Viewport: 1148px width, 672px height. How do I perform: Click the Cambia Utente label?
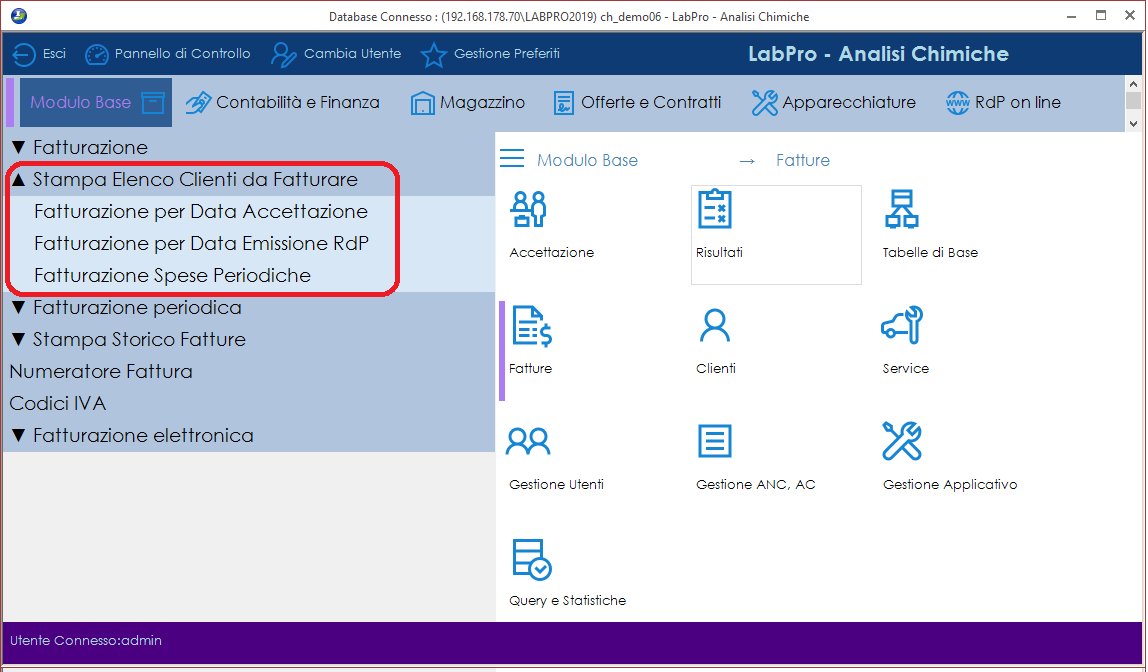(352, 53)
